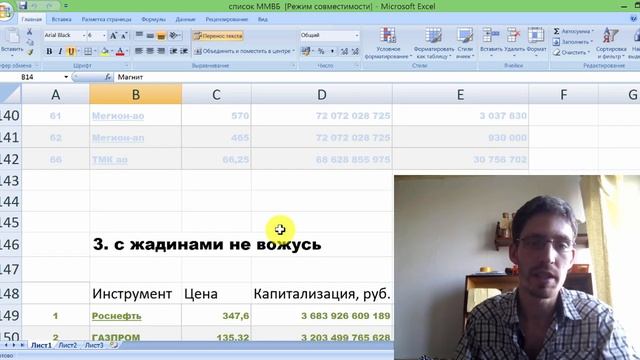The width and height of the screenshot is (640, 360).
Task: Open the font color dropdown arrow
Action: tap(127, 51)
